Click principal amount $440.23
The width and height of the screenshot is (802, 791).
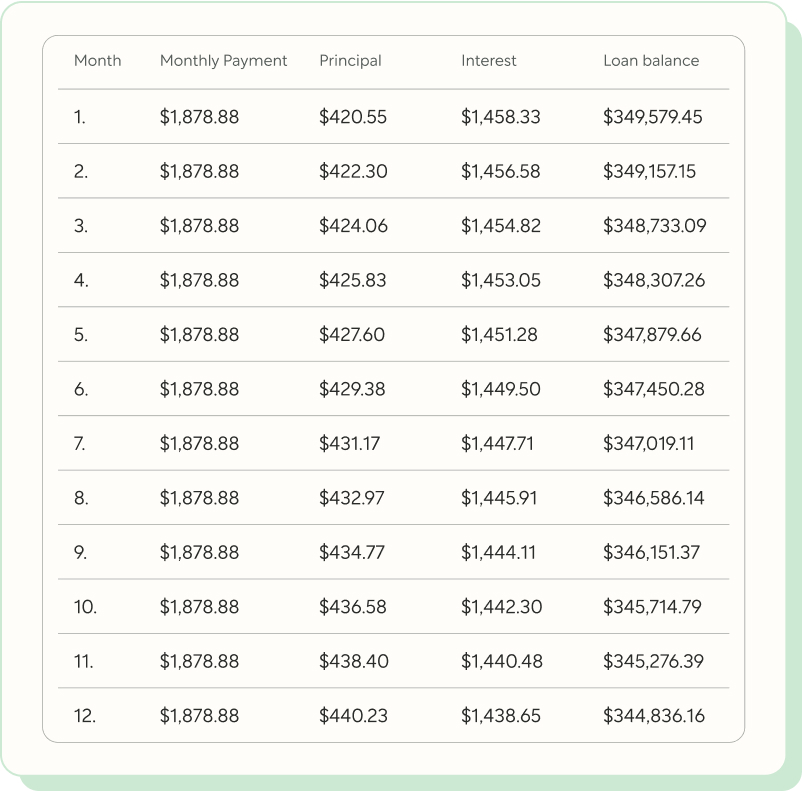point(353,715)
